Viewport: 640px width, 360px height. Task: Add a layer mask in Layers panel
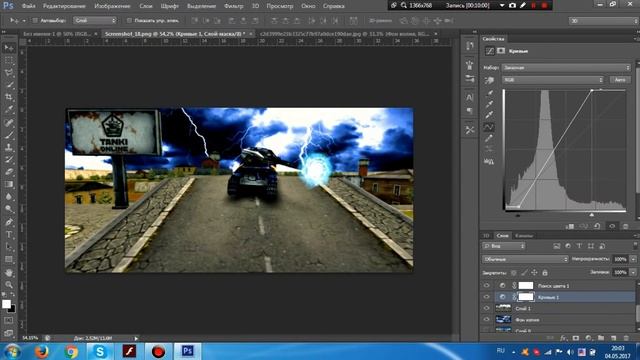point(576,338)
